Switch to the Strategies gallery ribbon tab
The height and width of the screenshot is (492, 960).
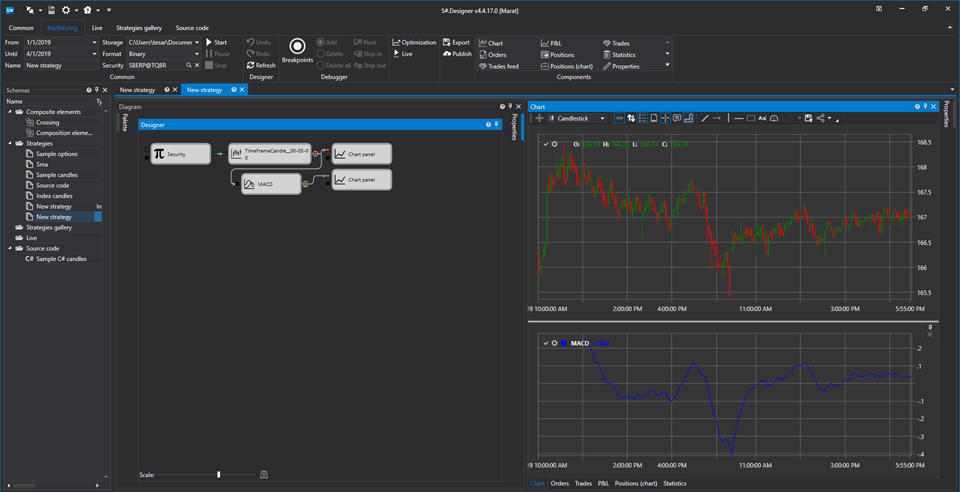click(139, 28)
